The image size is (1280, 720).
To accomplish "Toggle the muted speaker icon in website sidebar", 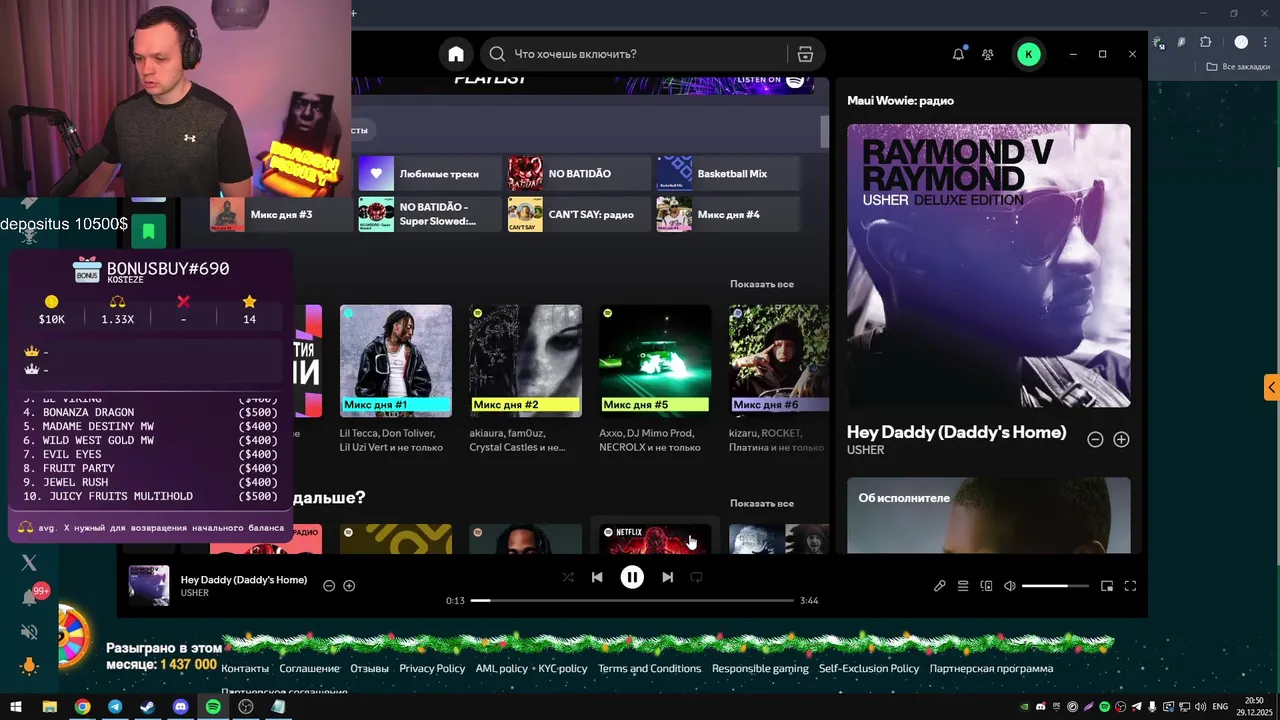I will (x=29, y=632).
